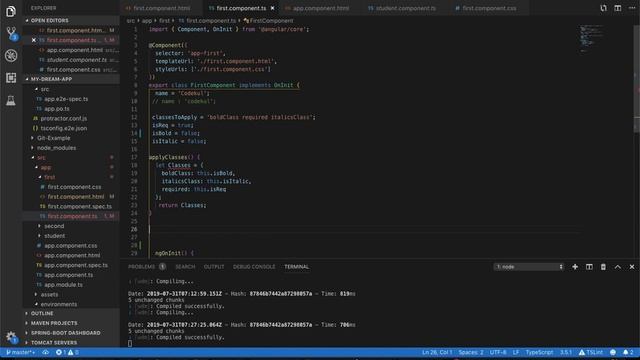Split the terminal panel

pyautogui.click(x=589, y=267)
